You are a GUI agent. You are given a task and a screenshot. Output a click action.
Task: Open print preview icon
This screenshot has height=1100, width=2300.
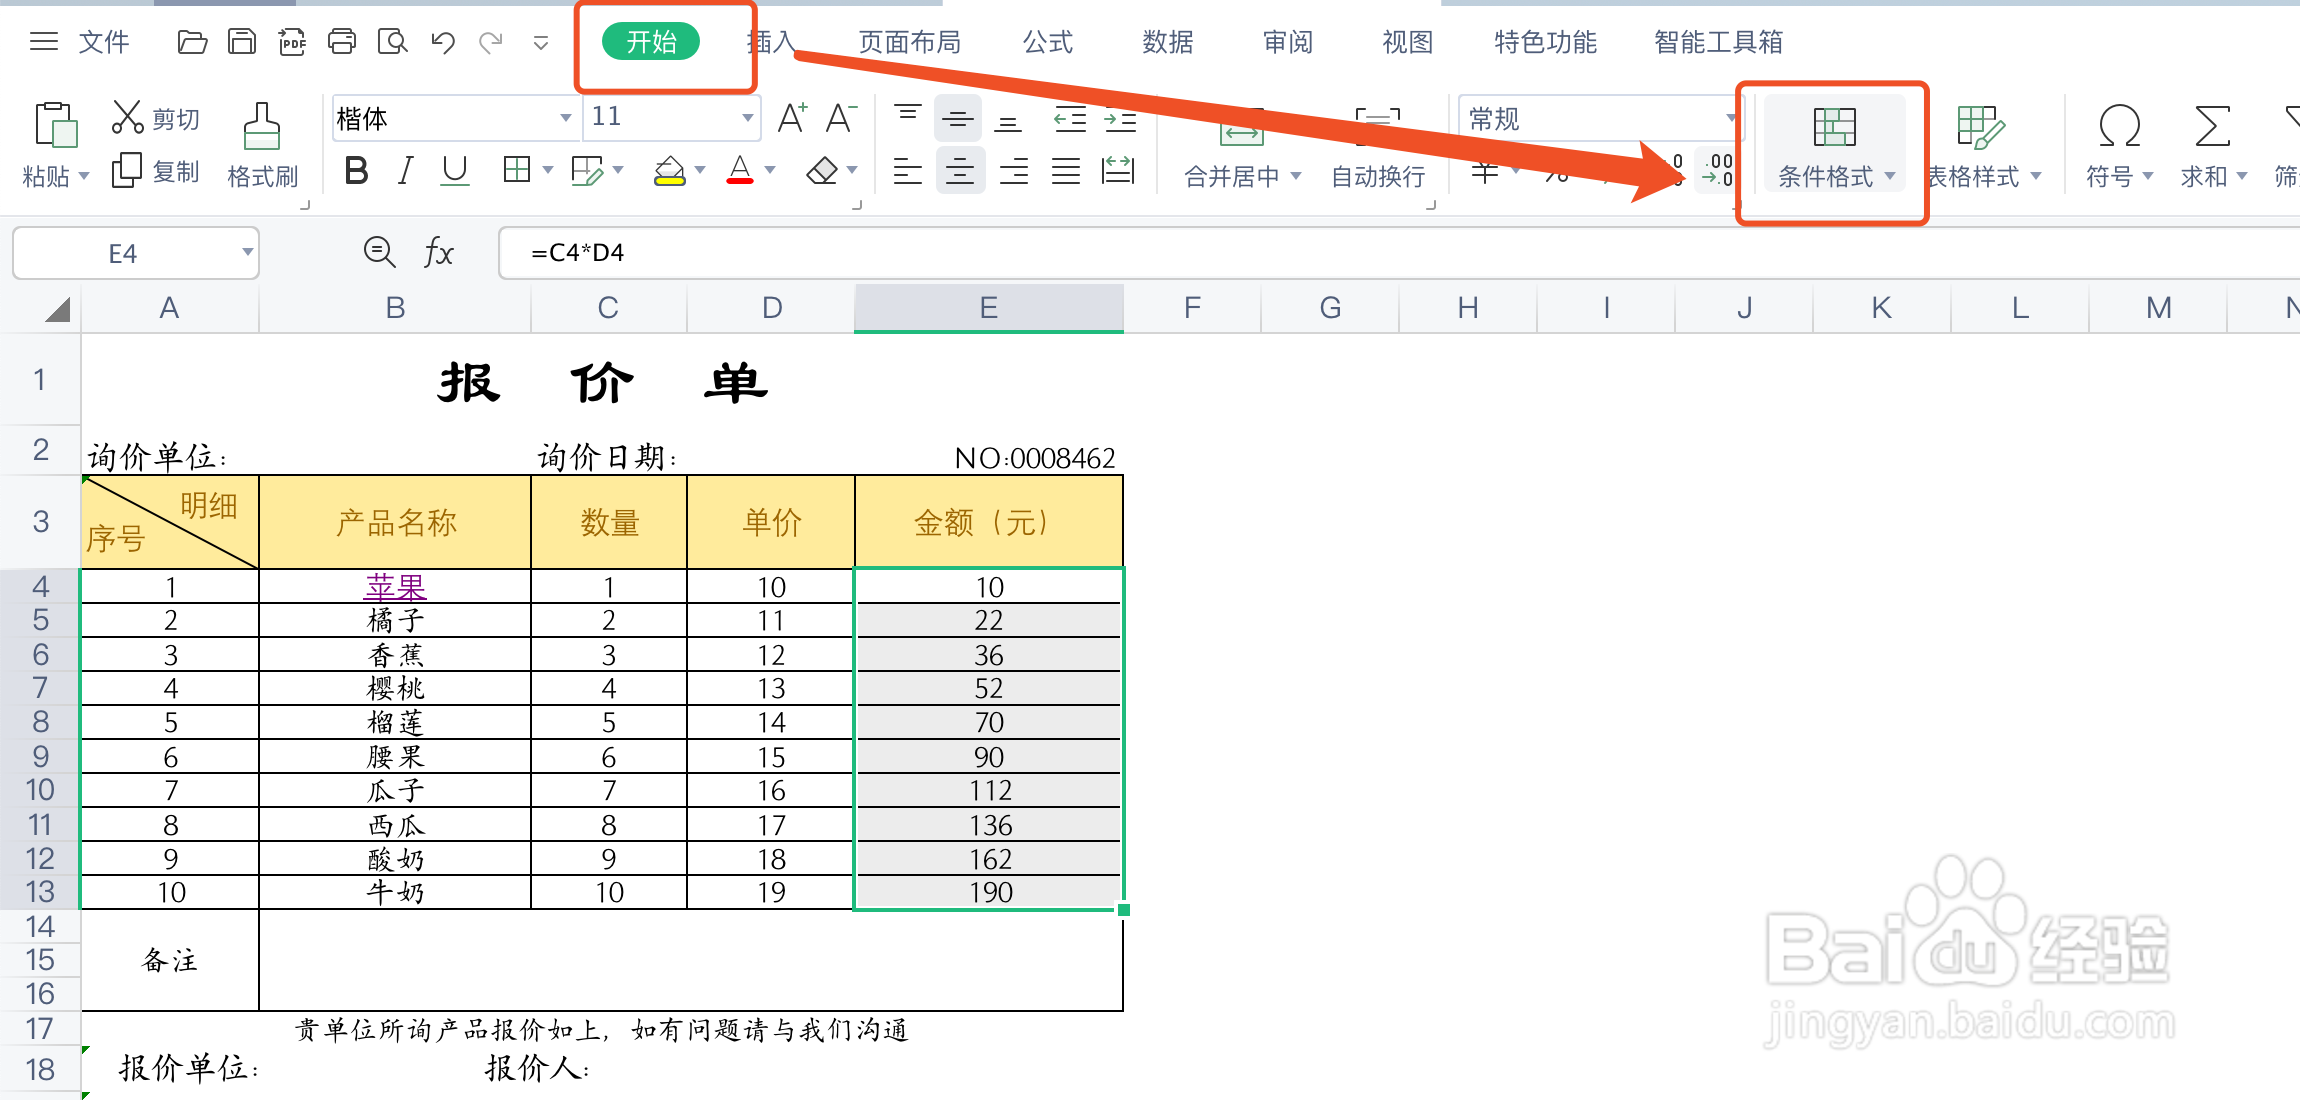point(393,42)
